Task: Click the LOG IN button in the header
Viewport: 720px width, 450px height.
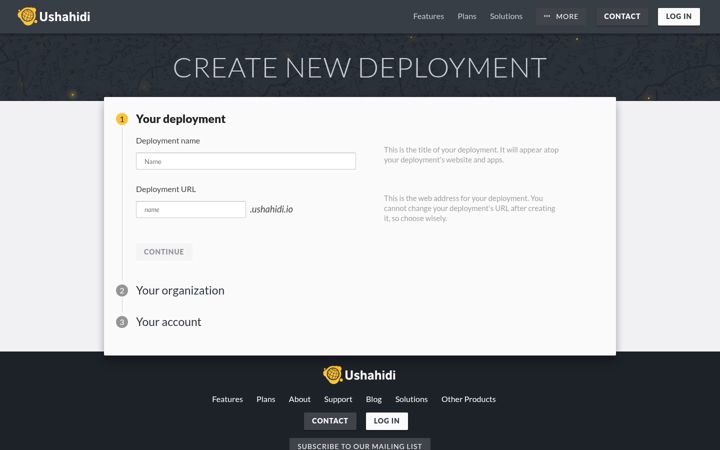Action: pos(678,17)
